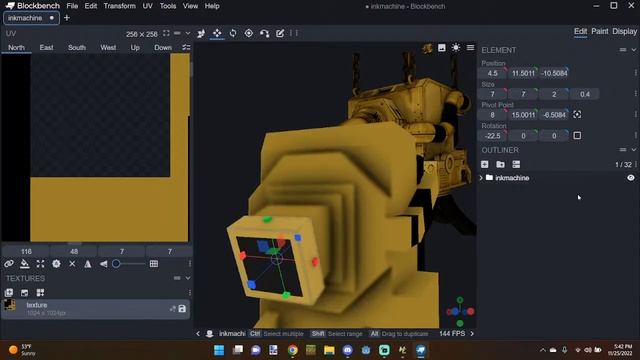This screenshot has width=640, height=360.
Task: Click the auto UV gear icon
Action: pyautogui.click(x=56, y=264)
